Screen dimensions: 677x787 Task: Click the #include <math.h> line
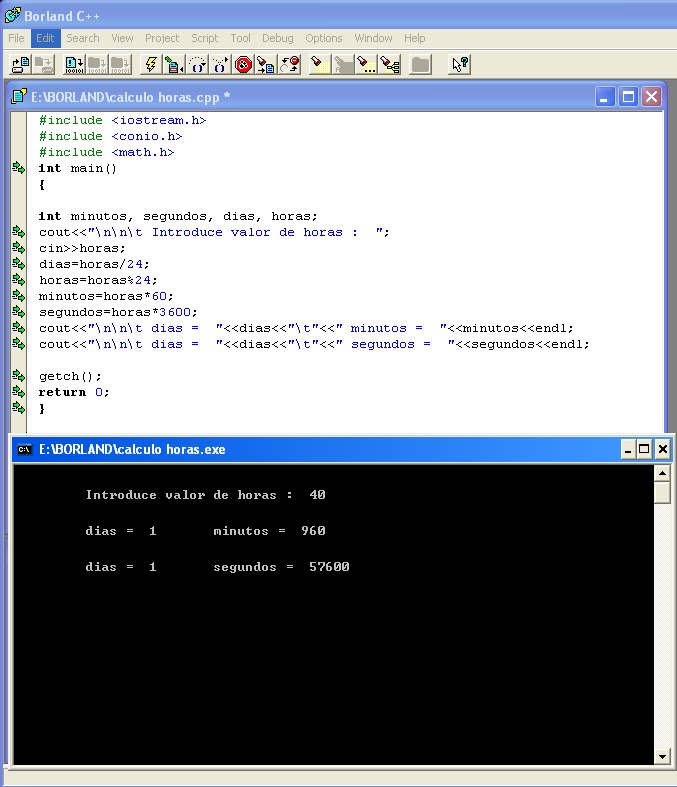tap(106, 152)
